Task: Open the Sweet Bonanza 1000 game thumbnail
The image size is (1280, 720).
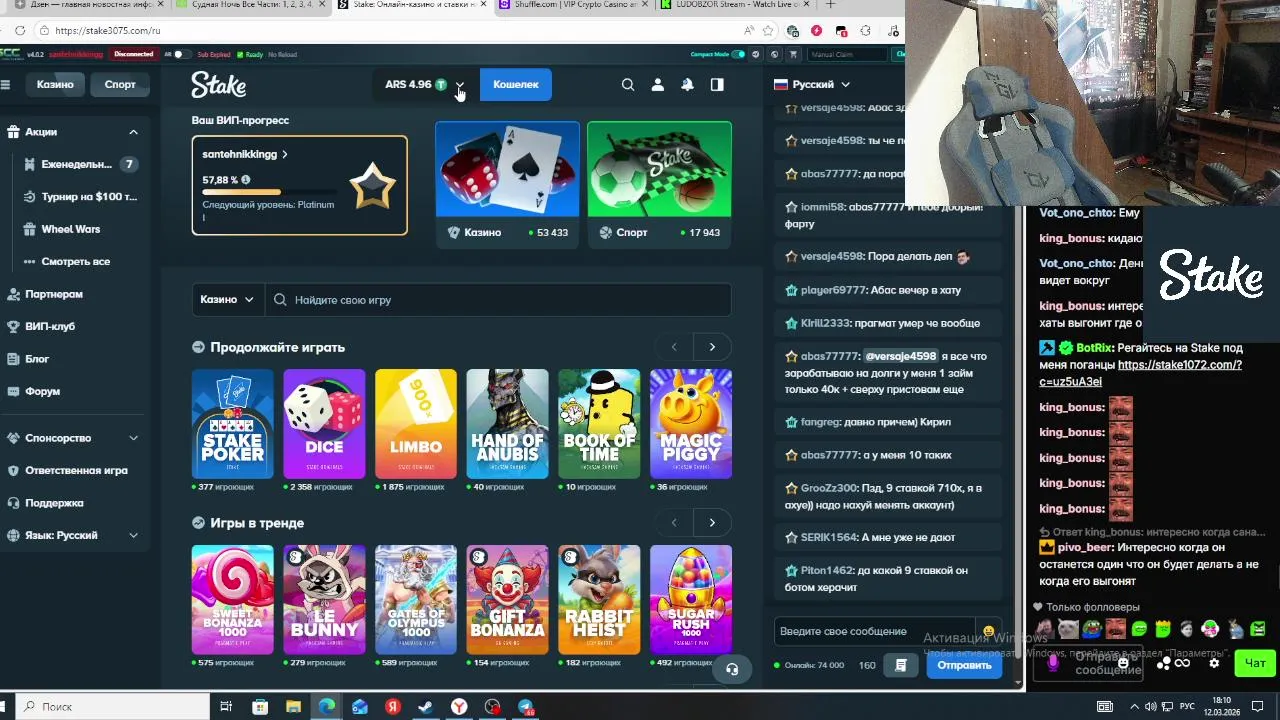Action: click(x=232, y=600)
